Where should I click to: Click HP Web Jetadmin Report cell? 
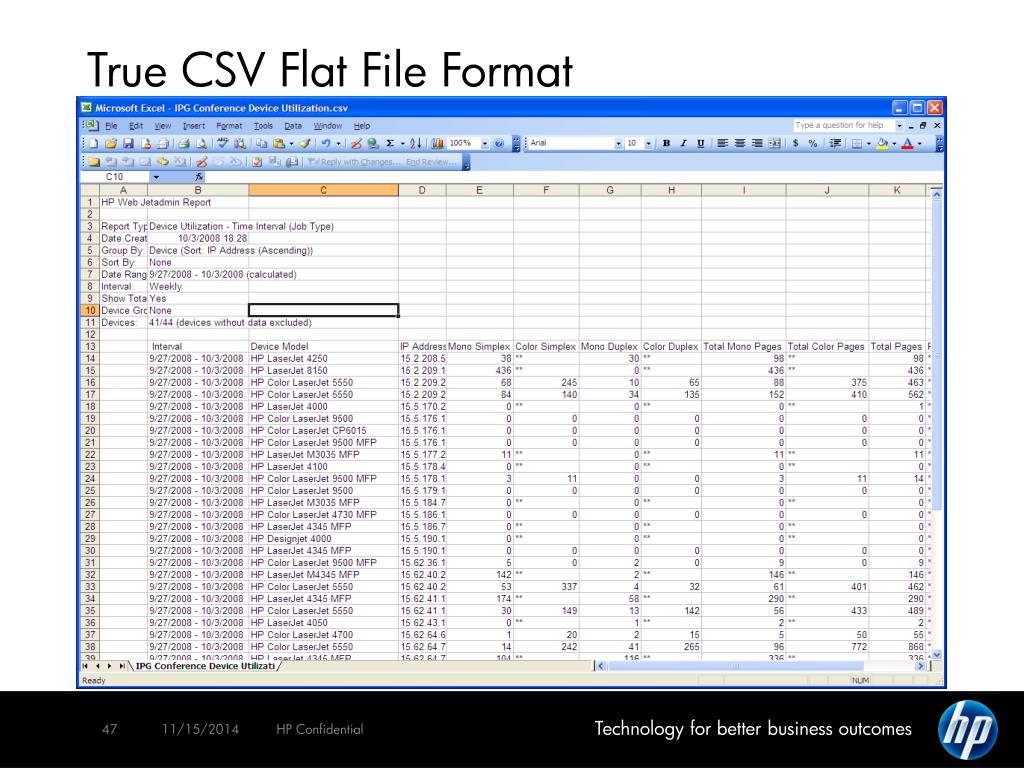(156, 202)
